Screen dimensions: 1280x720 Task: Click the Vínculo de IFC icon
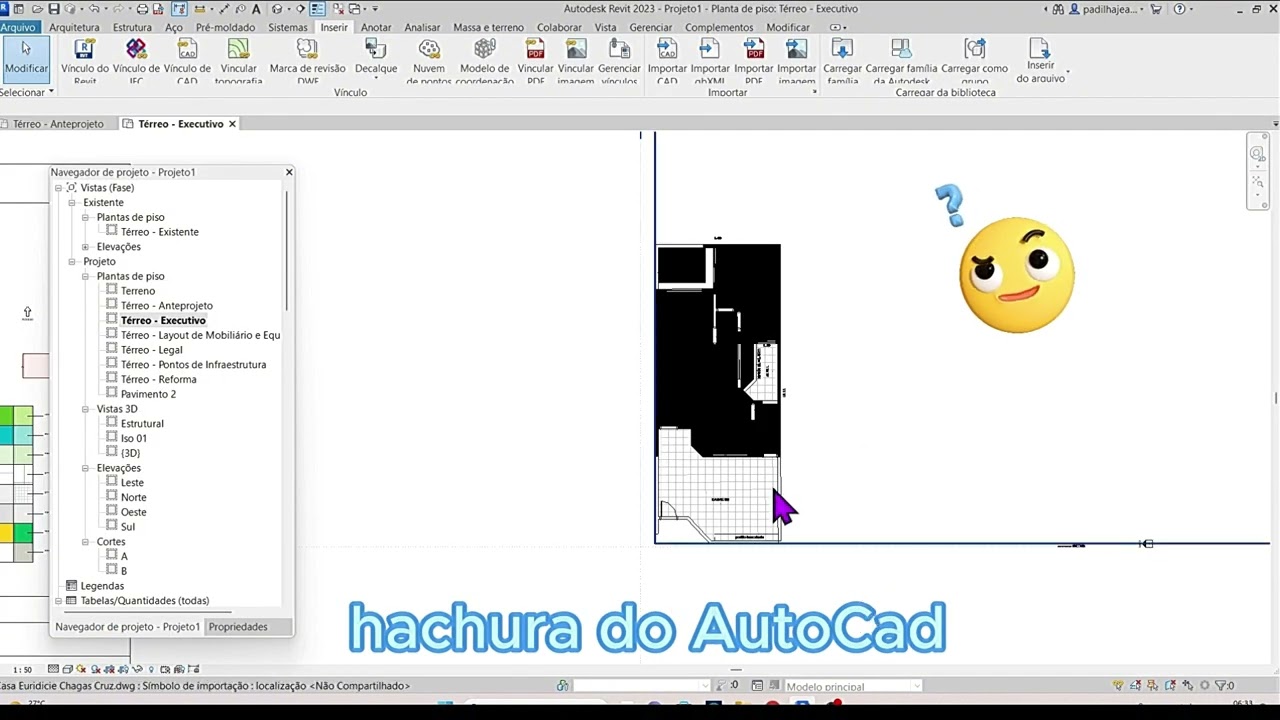tap(136, 49)
